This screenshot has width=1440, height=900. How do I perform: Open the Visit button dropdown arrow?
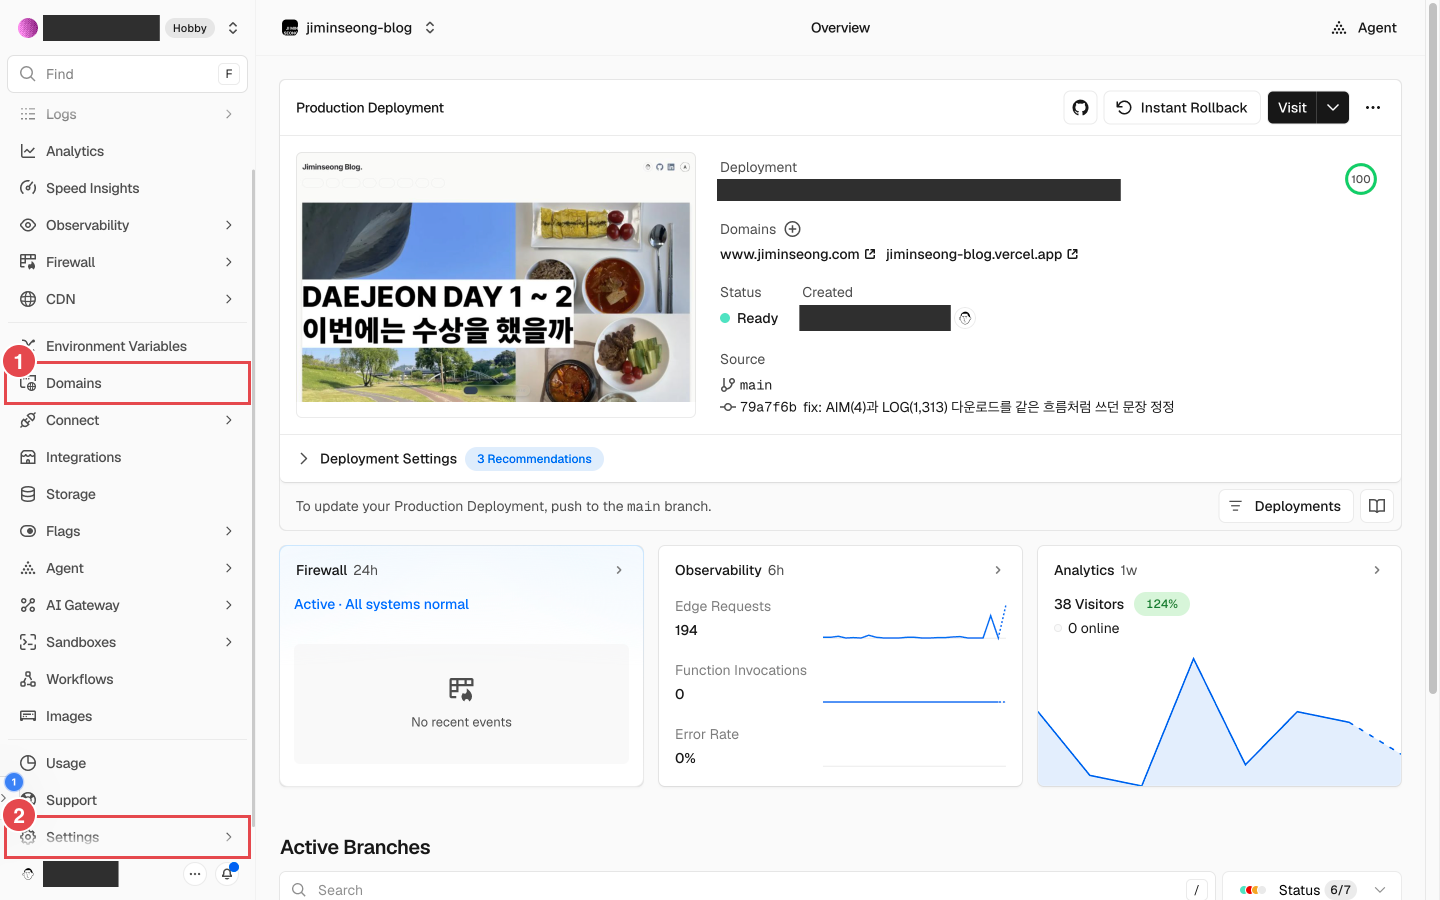(1333, 108)
